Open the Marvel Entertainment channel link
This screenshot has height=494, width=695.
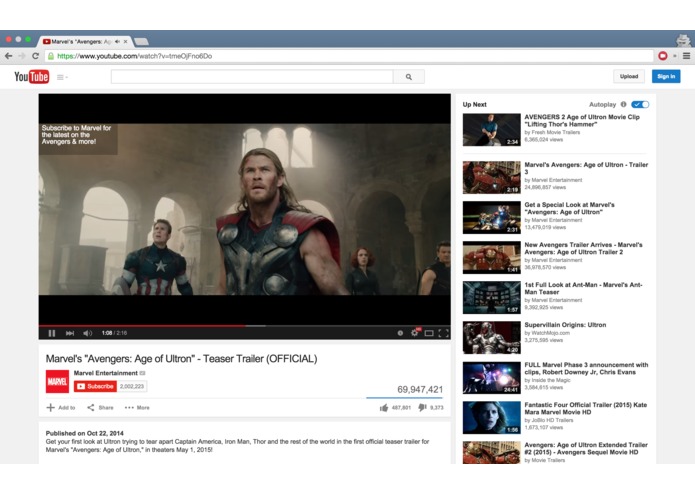pyautogui.click(x=105, y=373)
